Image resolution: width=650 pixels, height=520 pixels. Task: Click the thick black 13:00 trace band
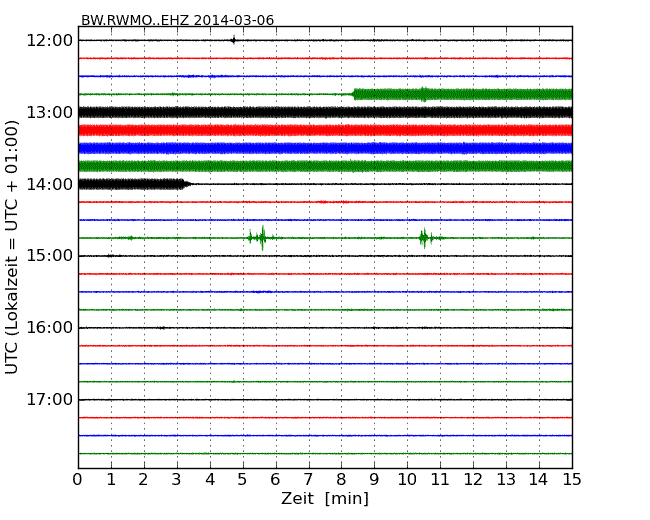pyautogui.click(x=325, y=112)
